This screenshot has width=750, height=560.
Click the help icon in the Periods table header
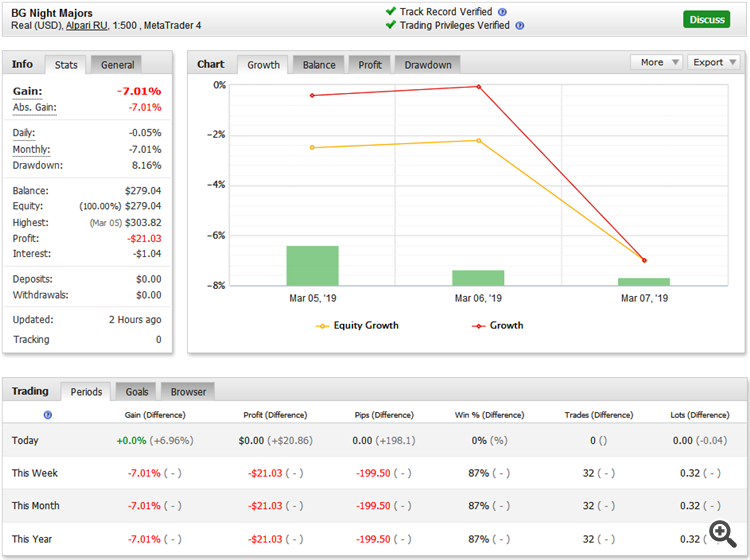[48, 415]
